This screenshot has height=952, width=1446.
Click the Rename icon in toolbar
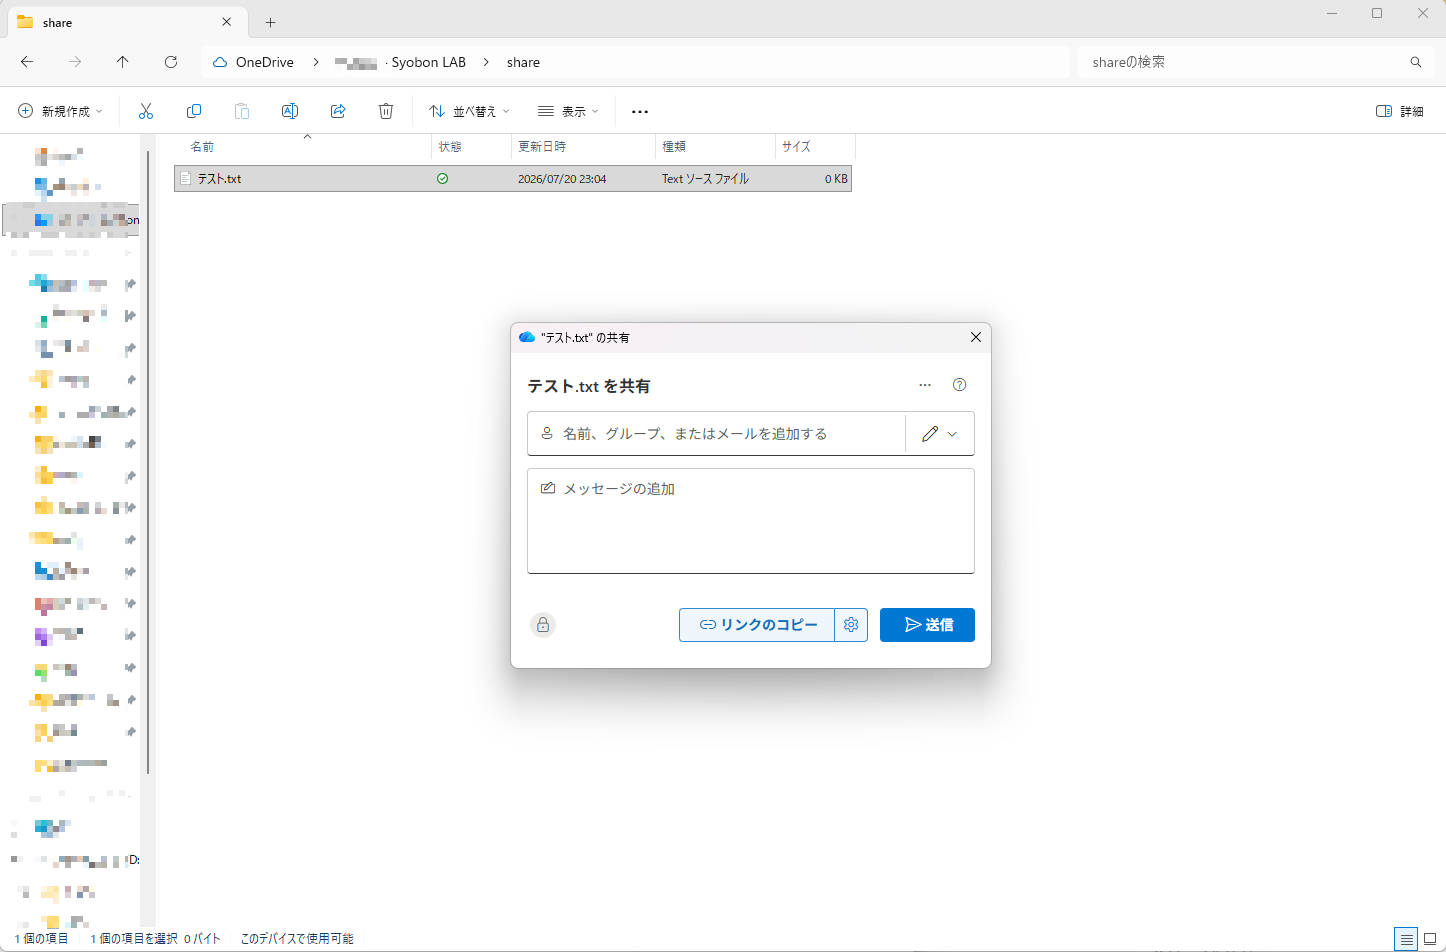tap(290, 111)
